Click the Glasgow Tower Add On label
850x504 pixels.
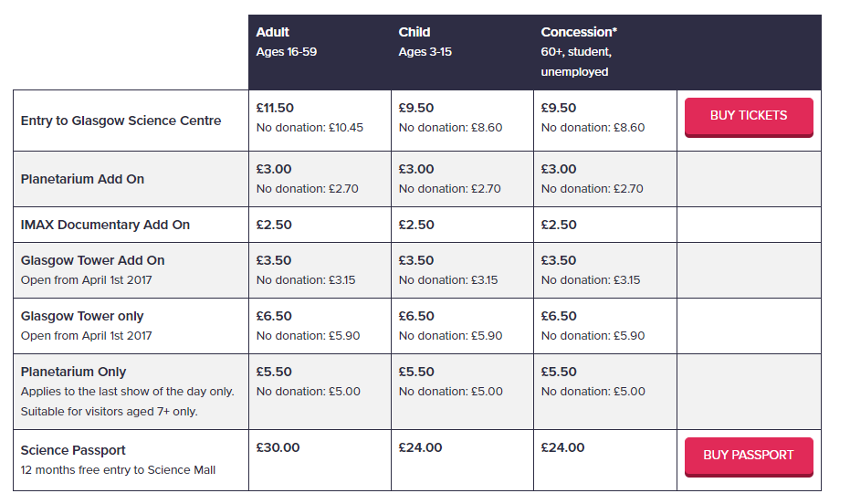(x=93, y=260)
